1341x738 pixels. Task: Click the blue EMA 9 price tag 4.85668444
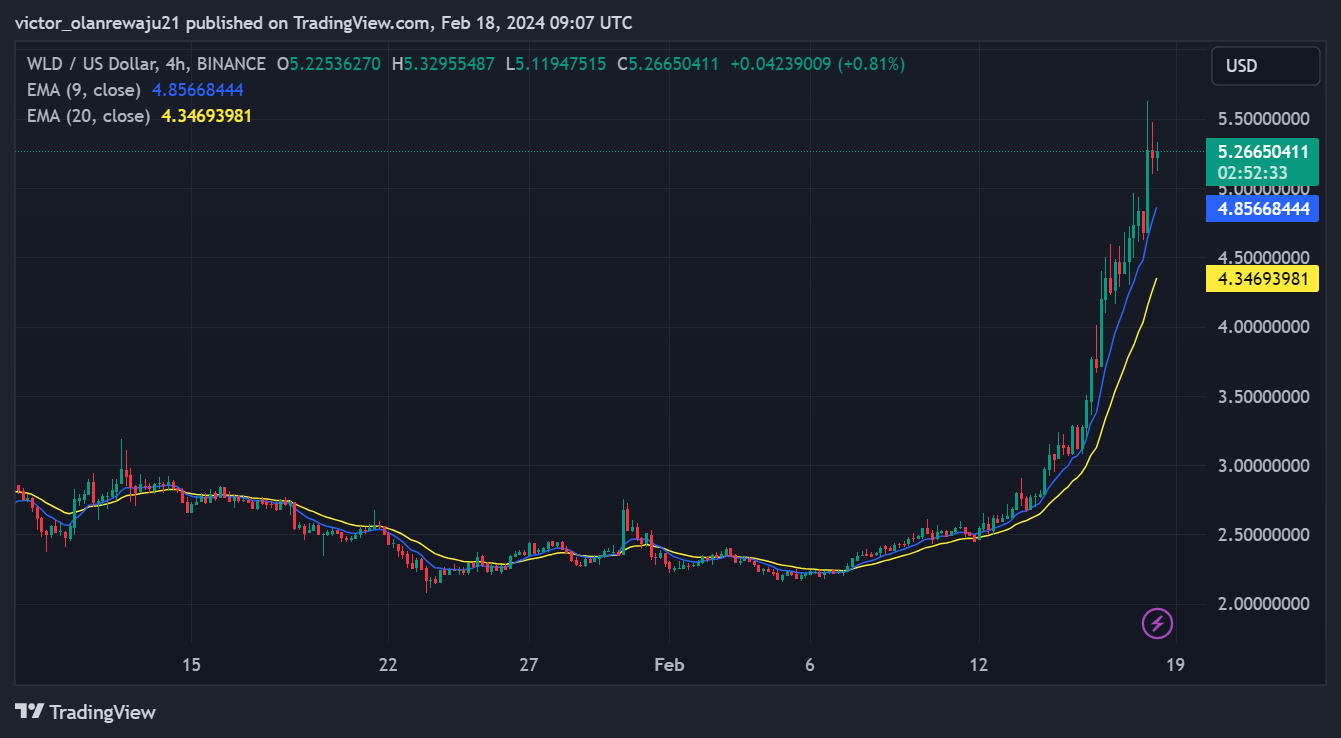click(x=1263, y=209)
